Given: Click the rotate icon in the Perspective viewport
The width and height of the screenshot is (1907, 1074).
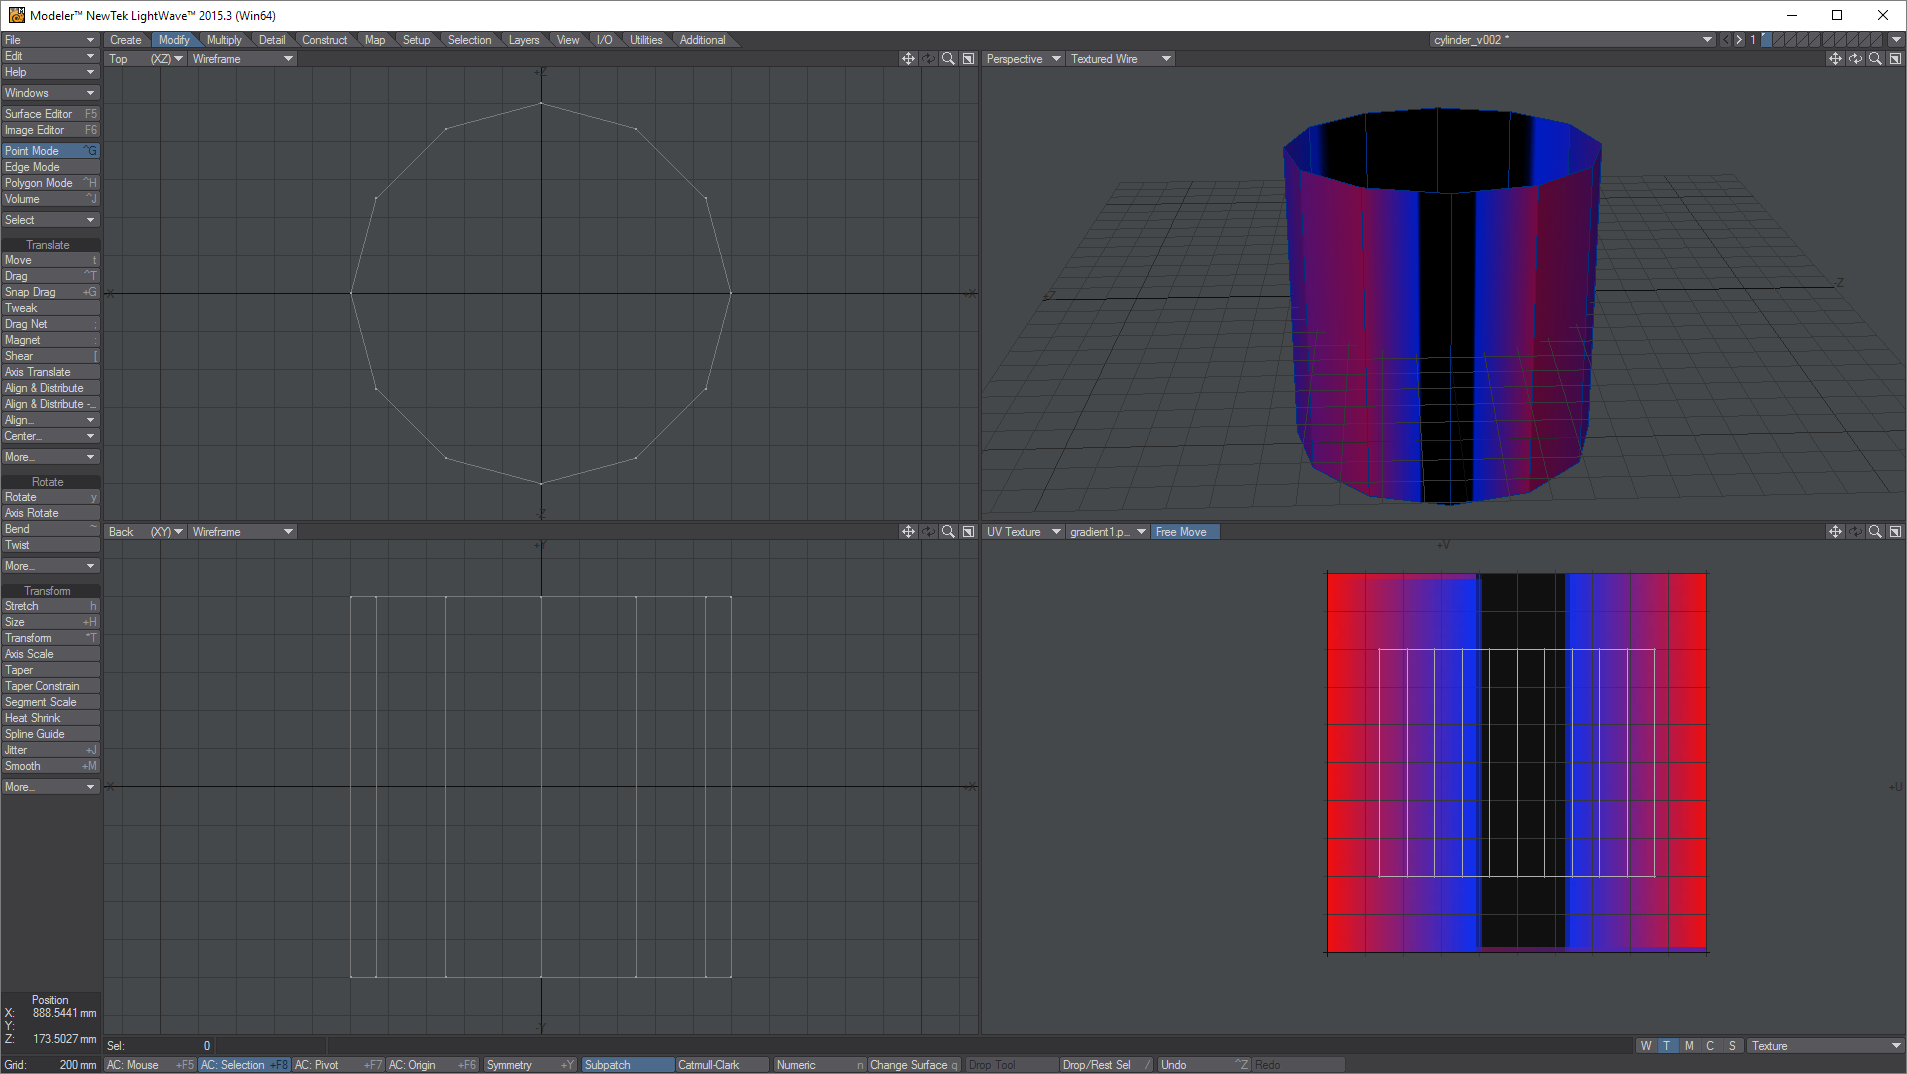Looking at the screenshot, I should [x=1855, y=59].
